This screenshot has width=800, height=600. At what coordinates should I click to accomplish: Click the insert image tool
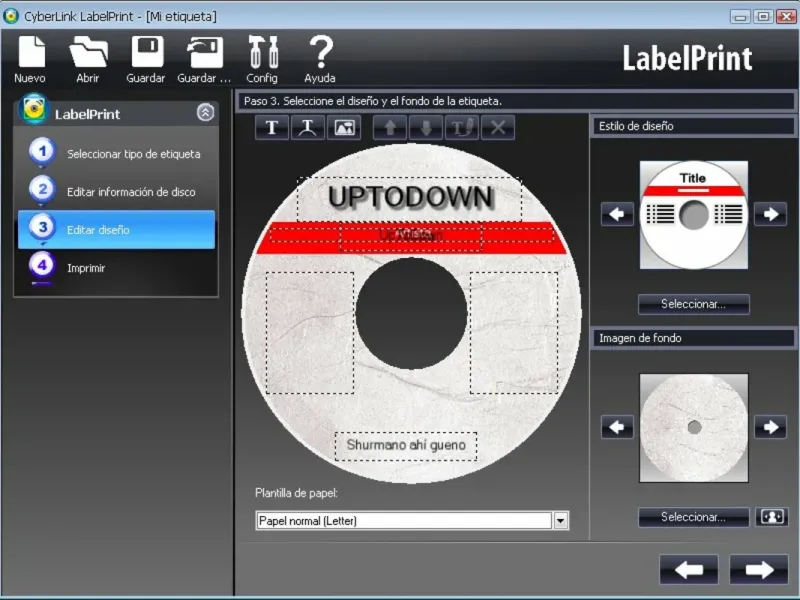pyautogui.click(x=344, y=128)
